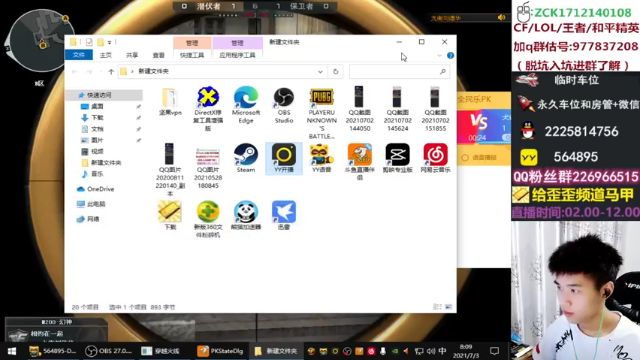Select the 网易云音乐 shortcut icon

pyautogui.click(x=436, y=154)
